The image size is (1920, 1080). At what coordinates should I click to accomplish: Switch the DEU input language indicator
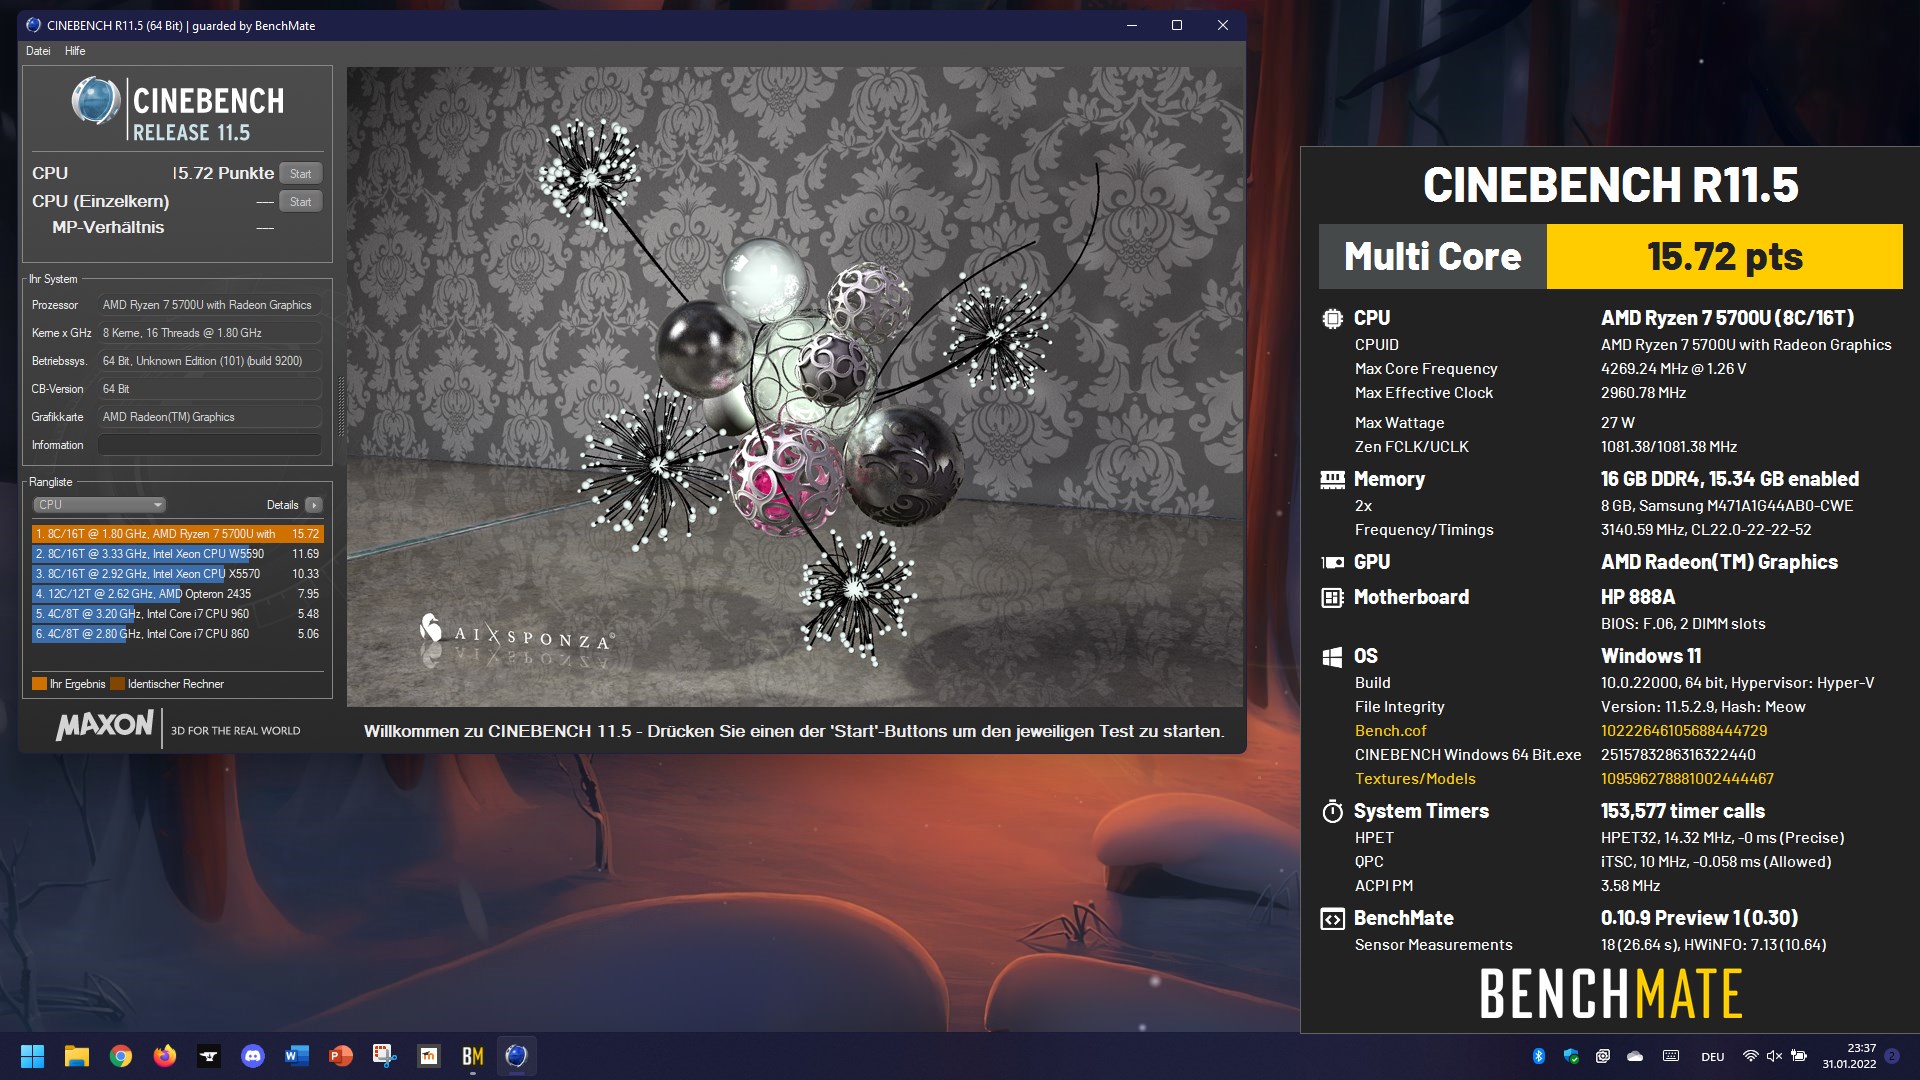[x=1713, y=1057]
